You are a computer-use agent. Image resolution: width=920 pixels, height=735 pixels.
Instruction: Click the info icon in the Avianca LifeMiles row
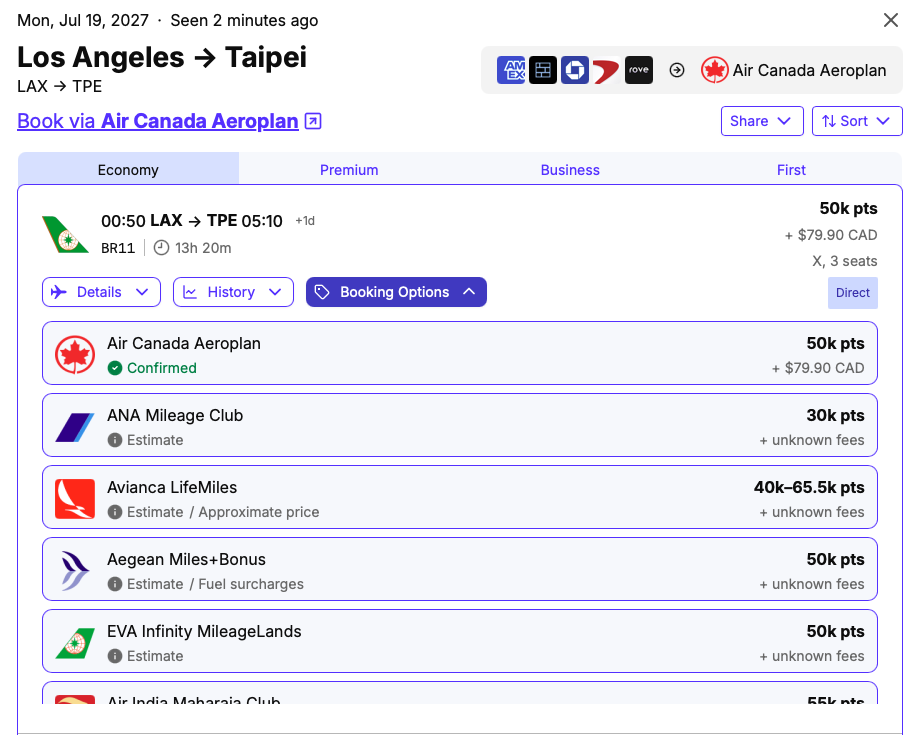pos(115,512)
